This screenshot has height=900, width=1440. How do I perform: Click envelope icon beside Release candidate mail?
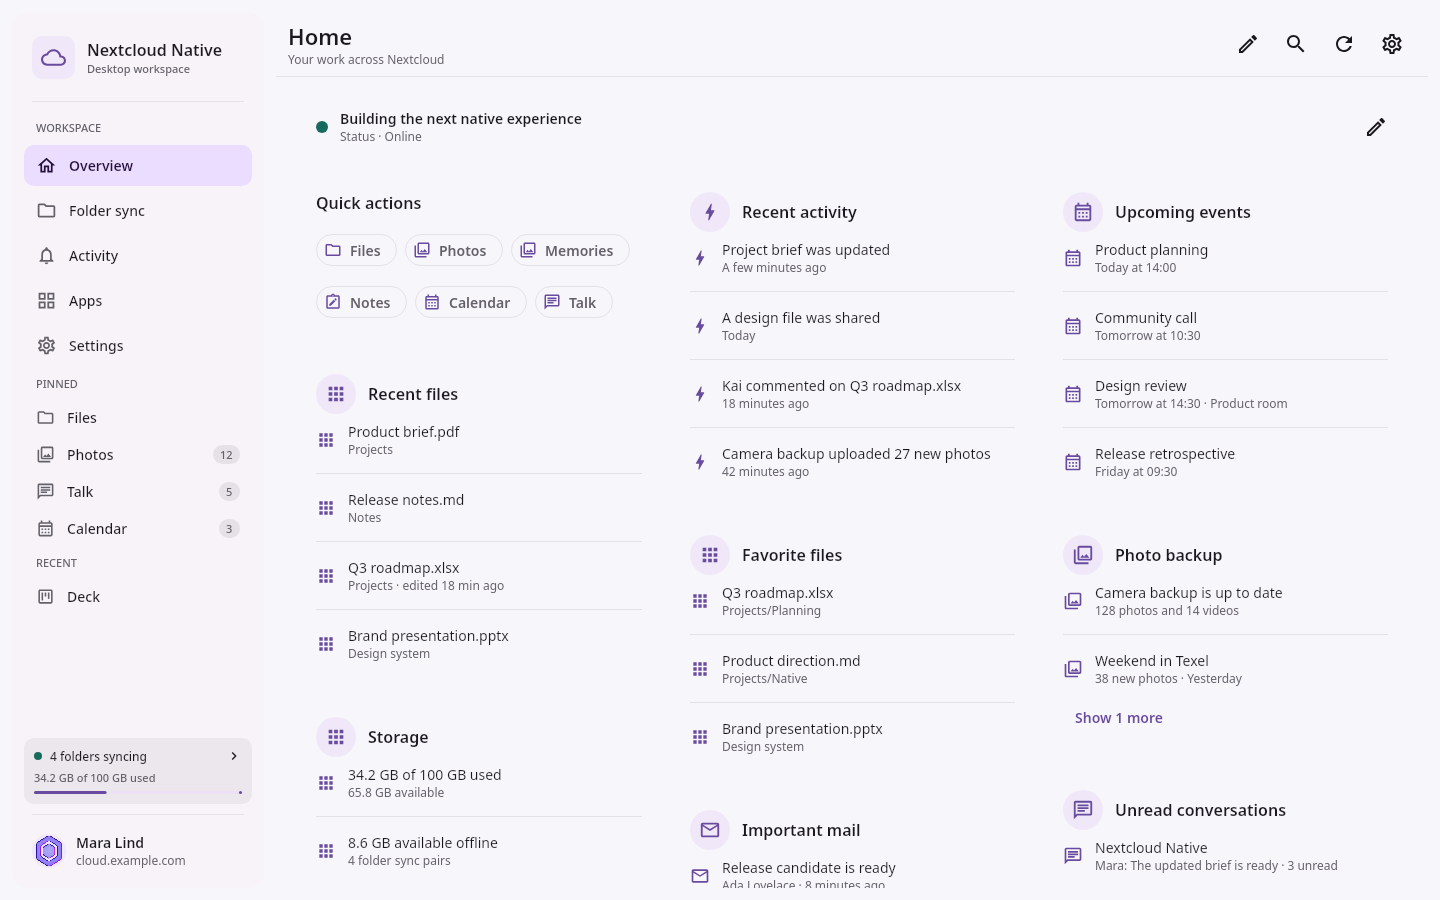coord(700,876)
